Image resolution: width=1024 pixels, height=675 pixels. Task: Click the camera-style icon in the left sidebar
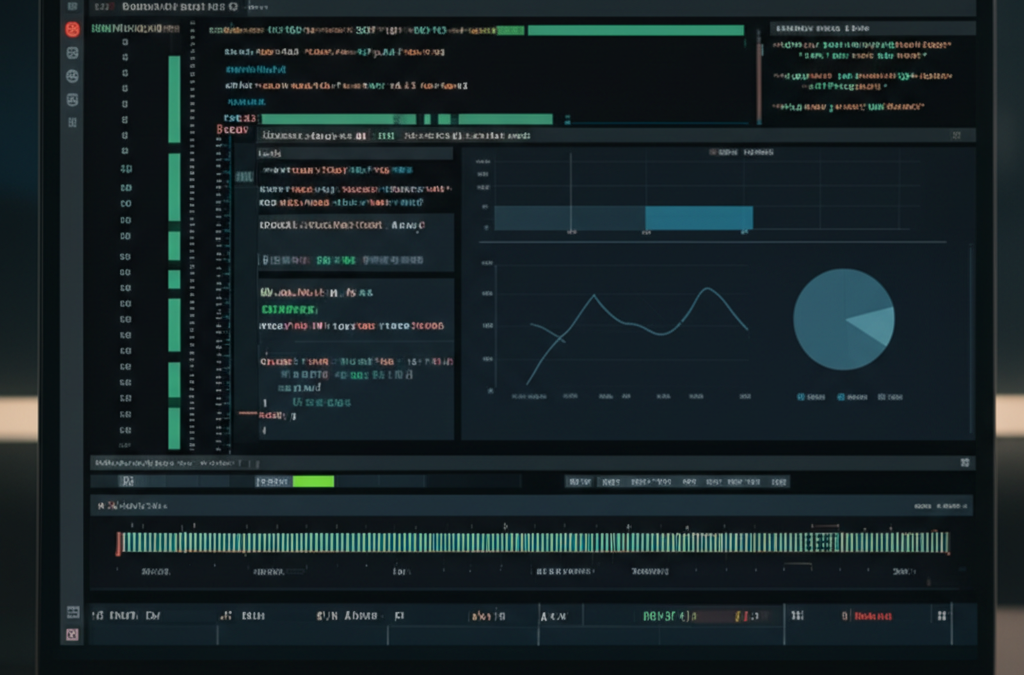72,99
